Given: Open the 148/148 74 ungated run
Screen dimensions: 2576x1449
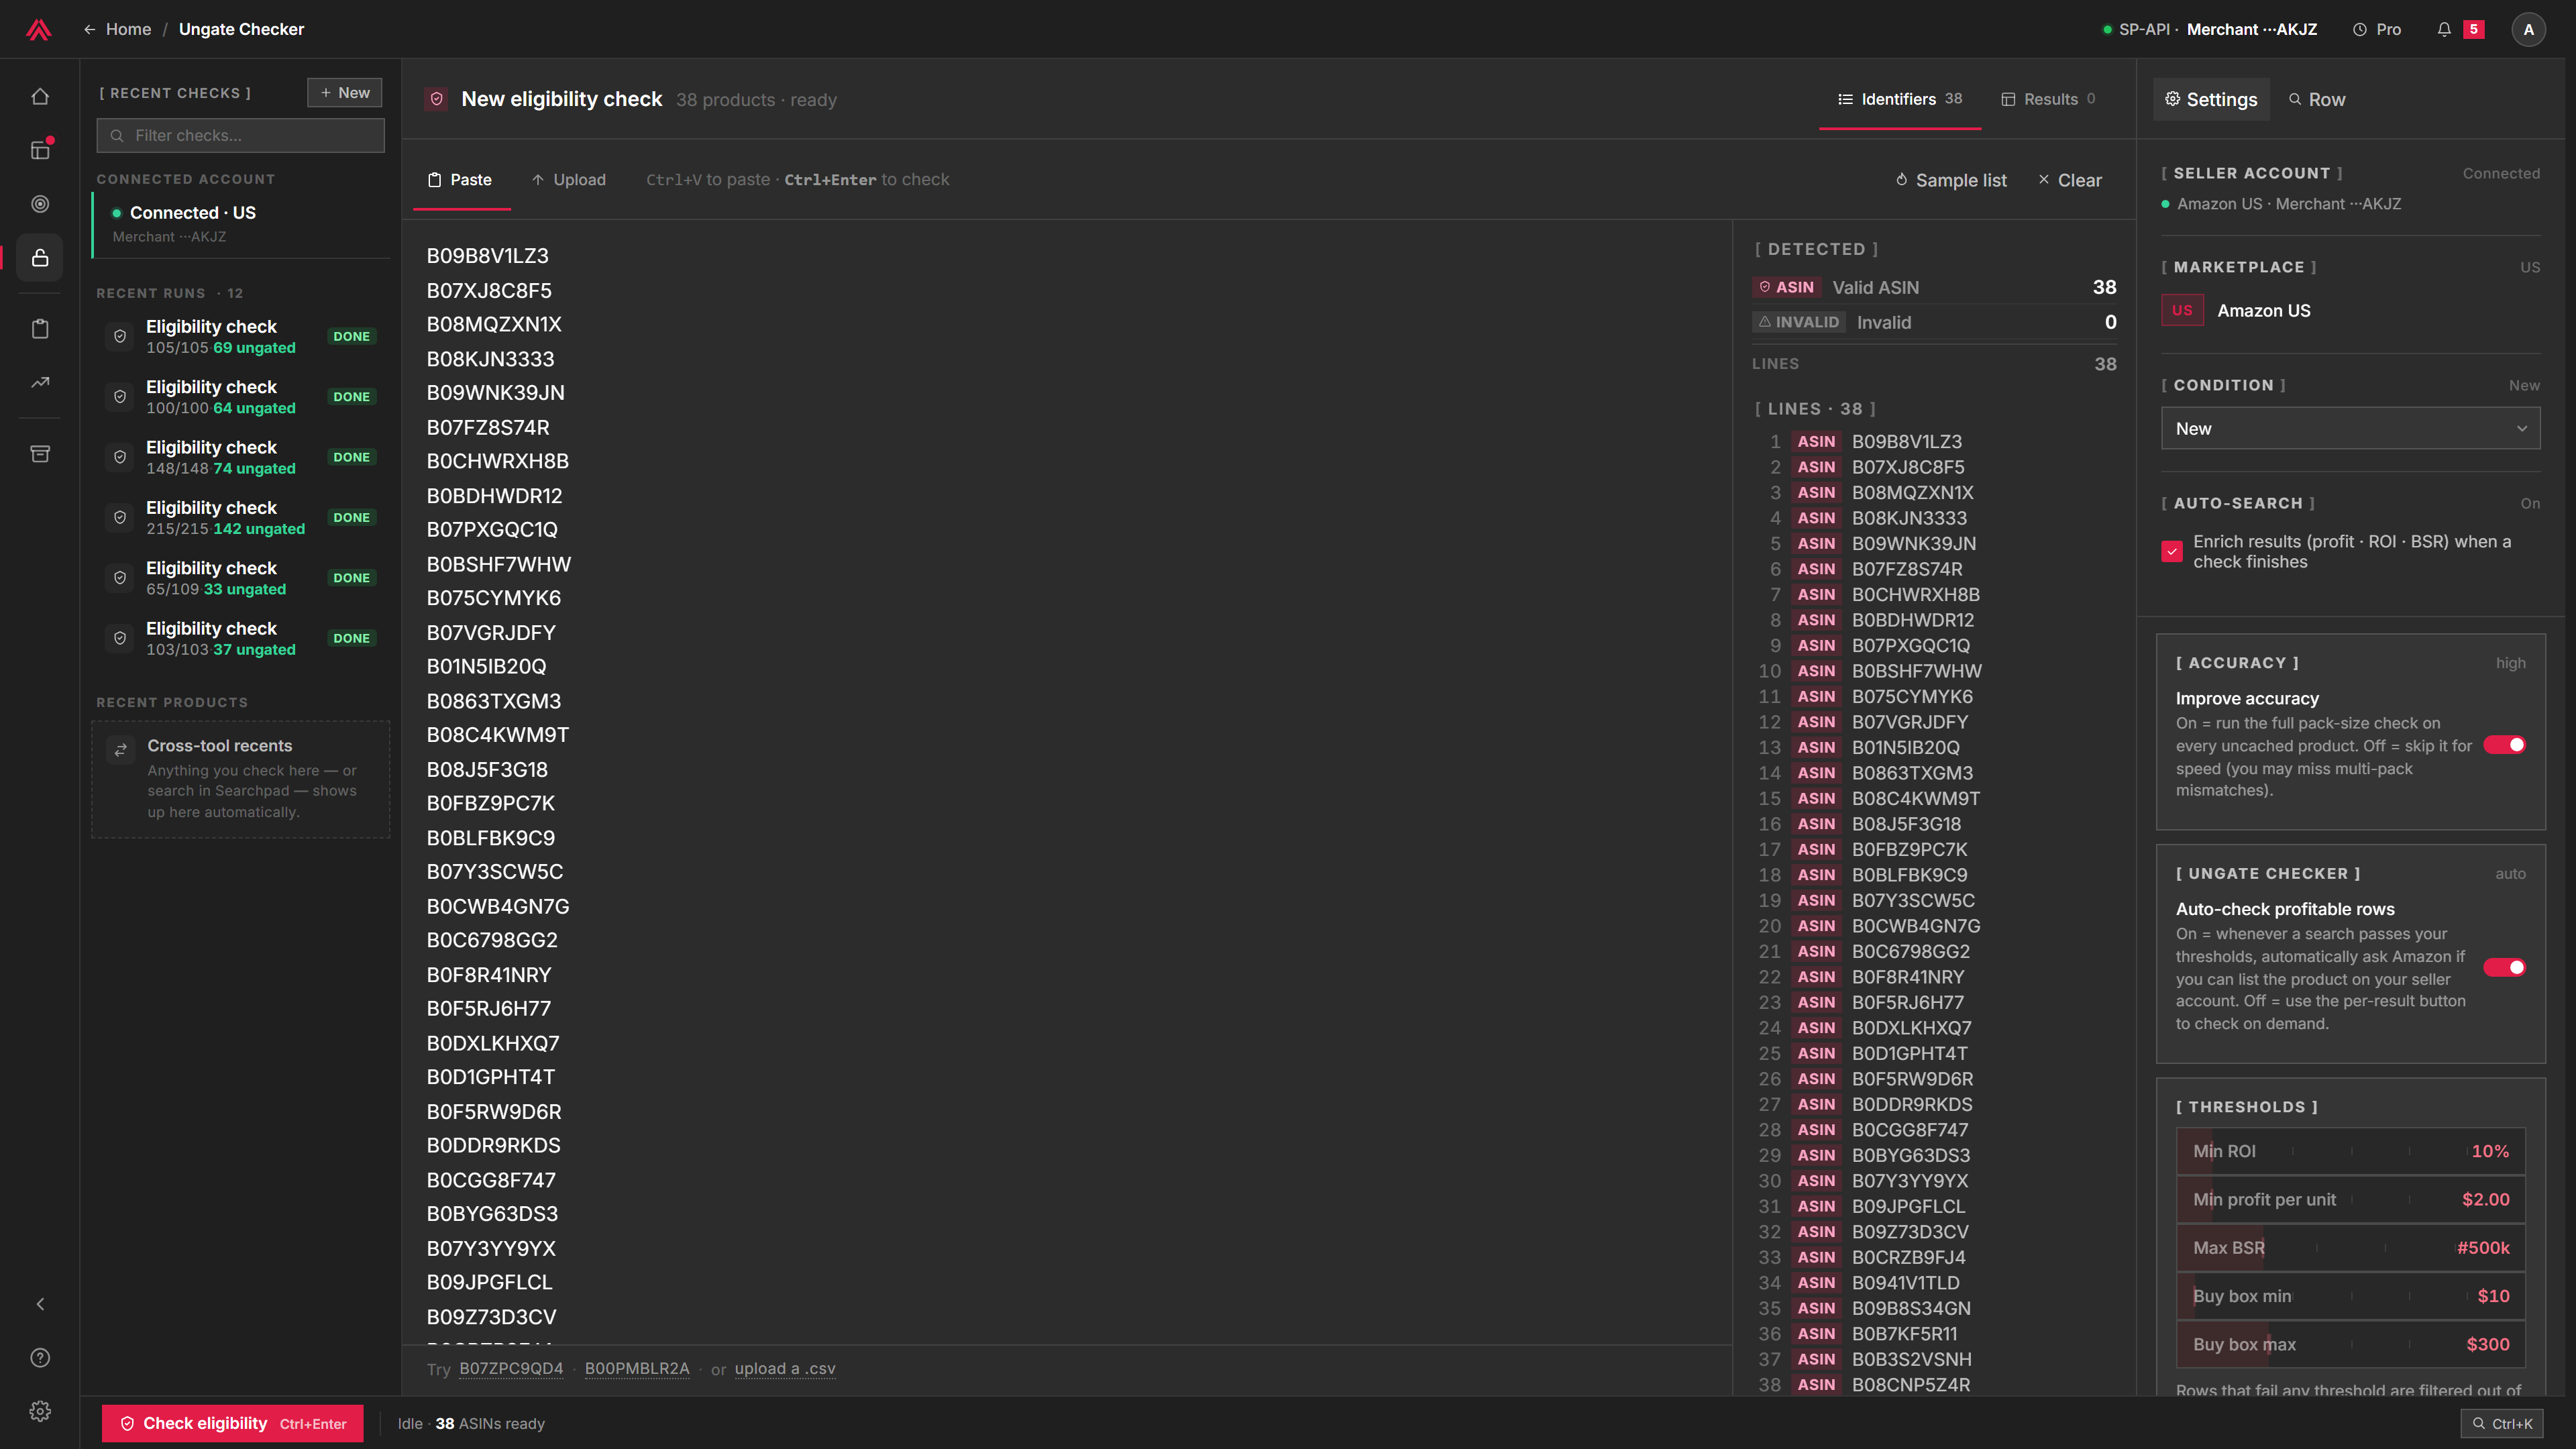Looking at the screenshot, I should pos(240,457).
